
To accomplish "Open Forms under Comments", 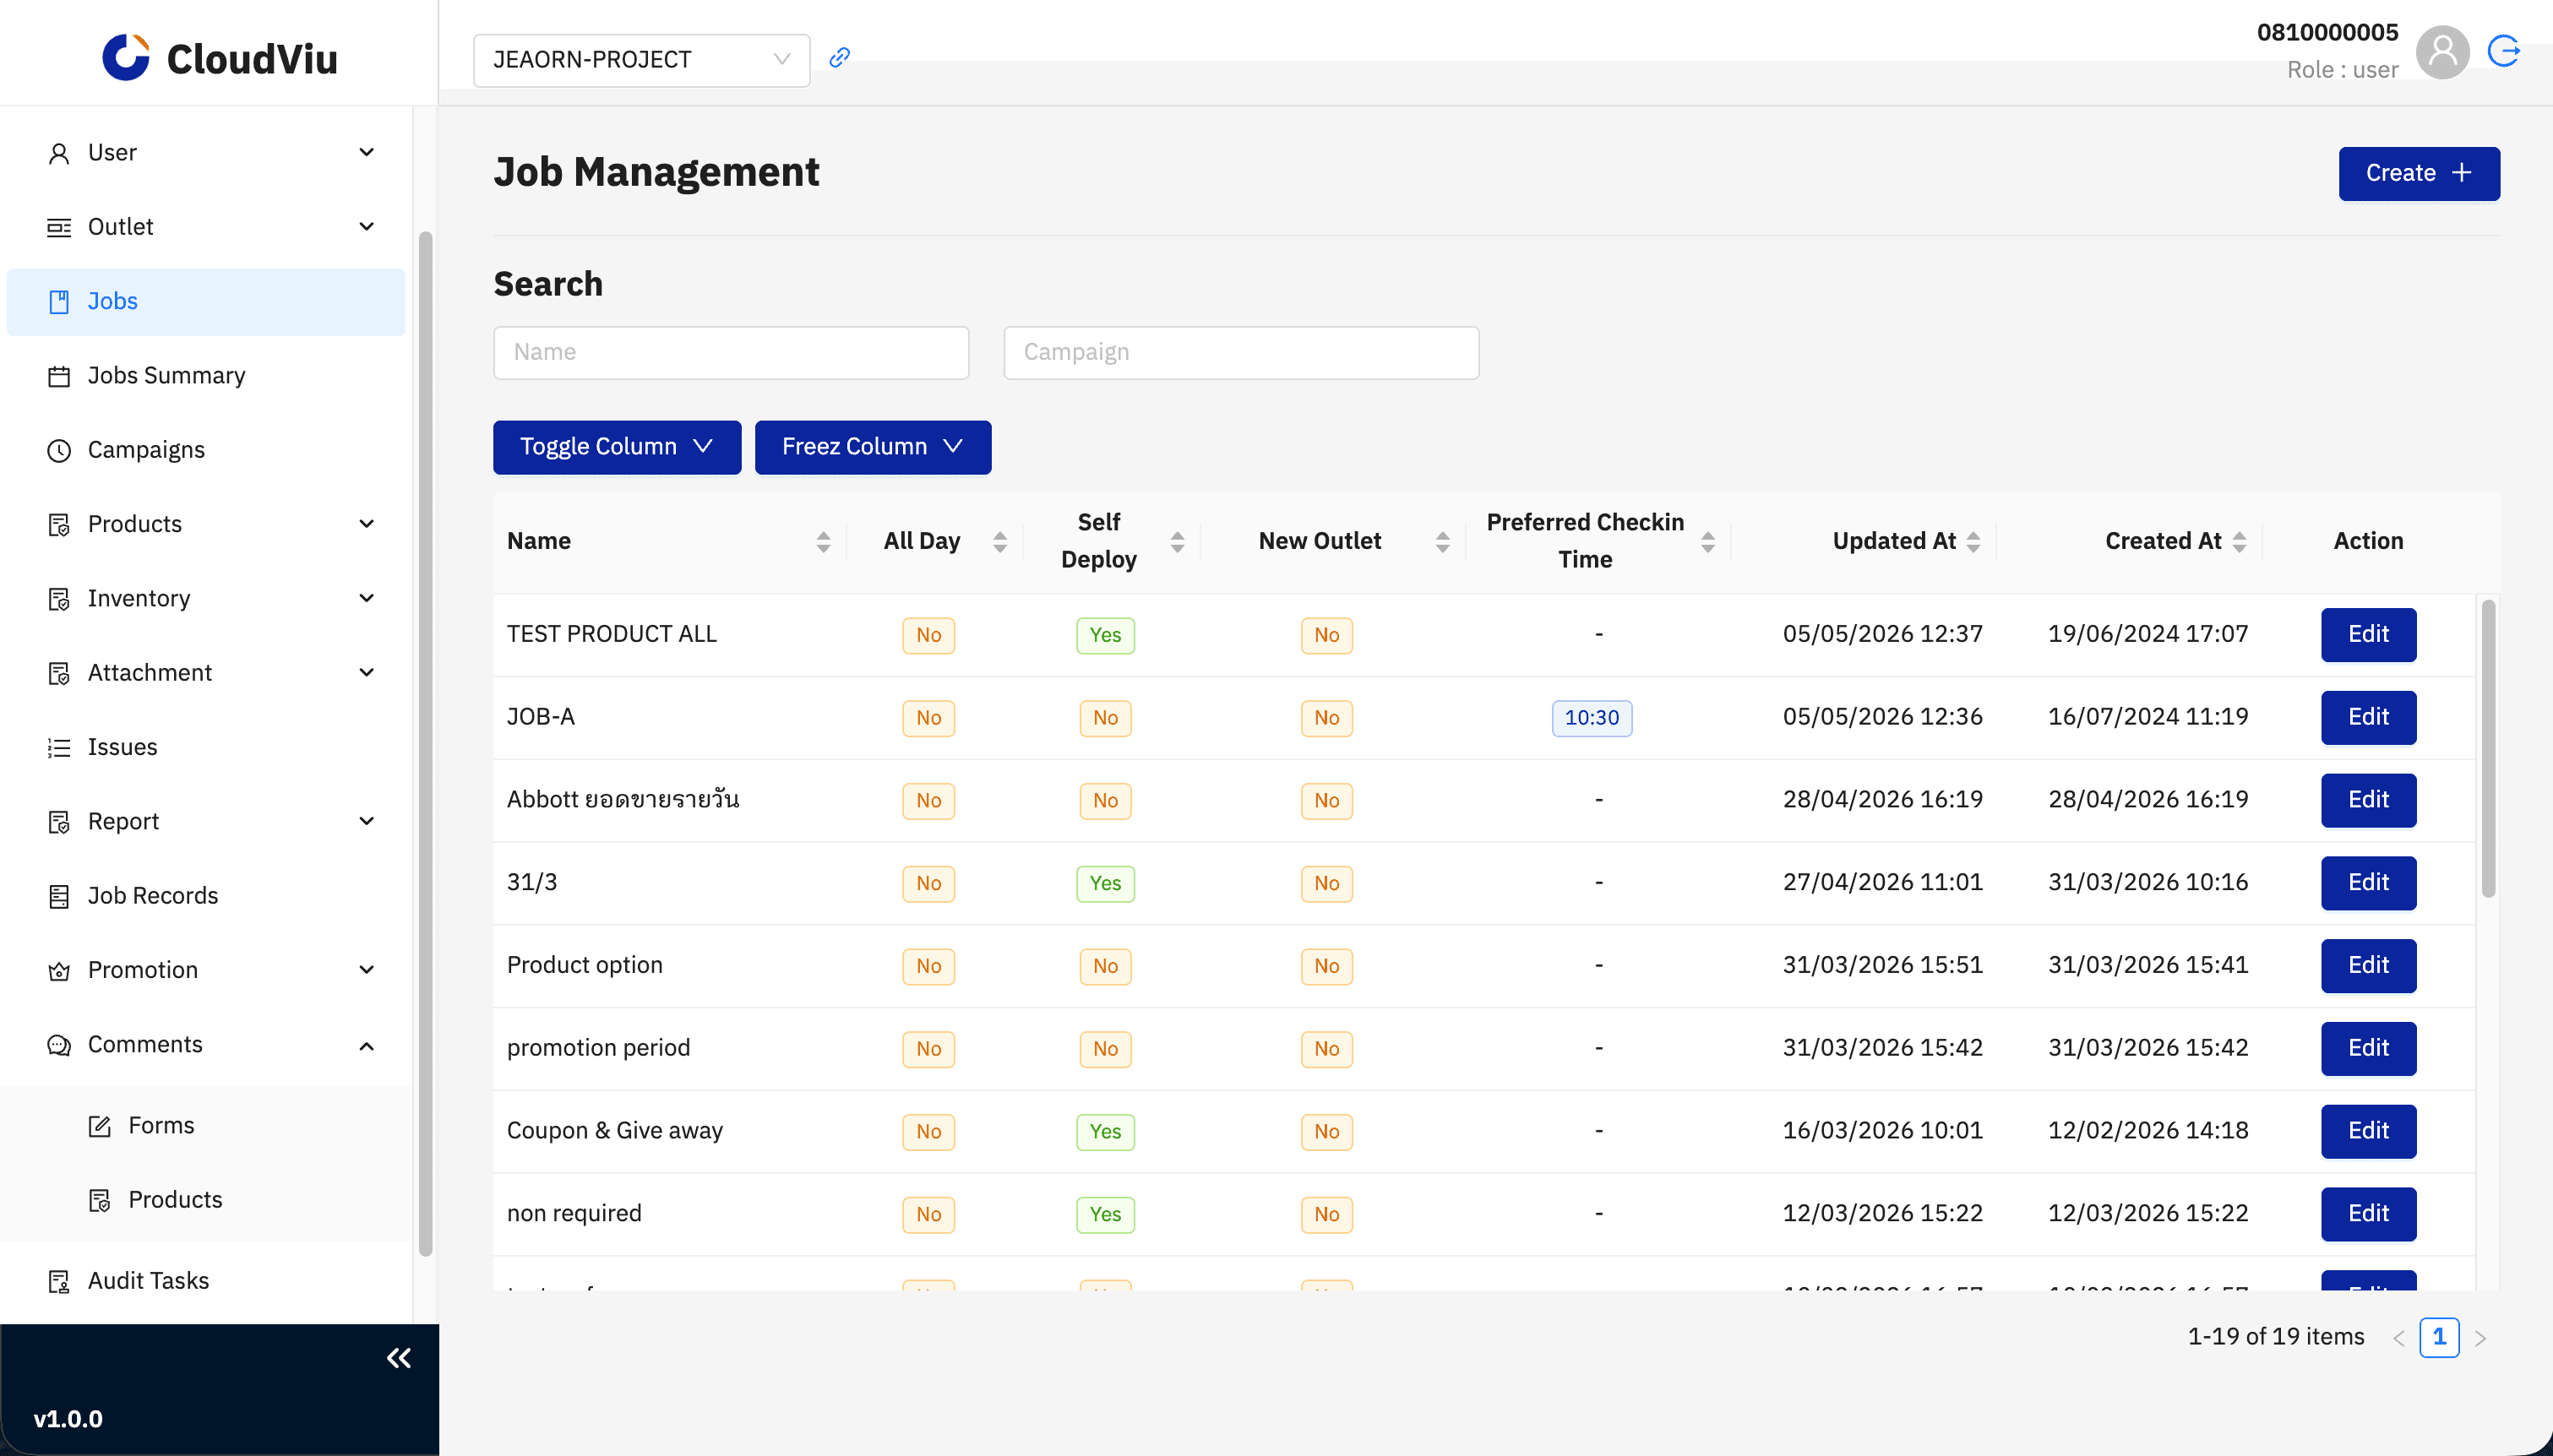I will tap(206, 1126).
